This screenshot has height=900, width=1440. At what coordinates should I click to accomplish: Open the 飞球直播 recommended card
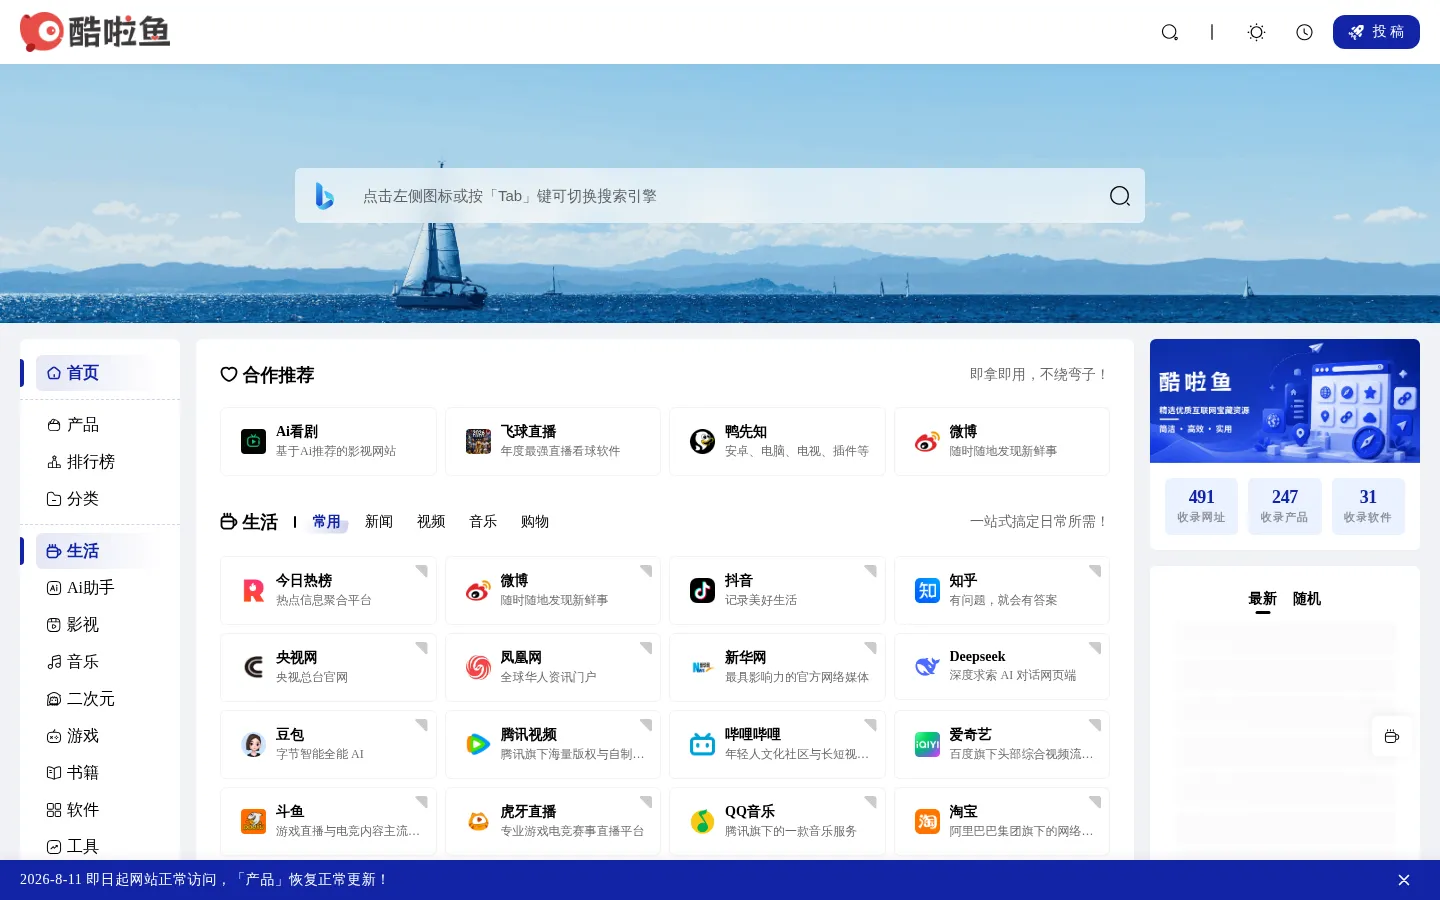(x=553, y=441)
